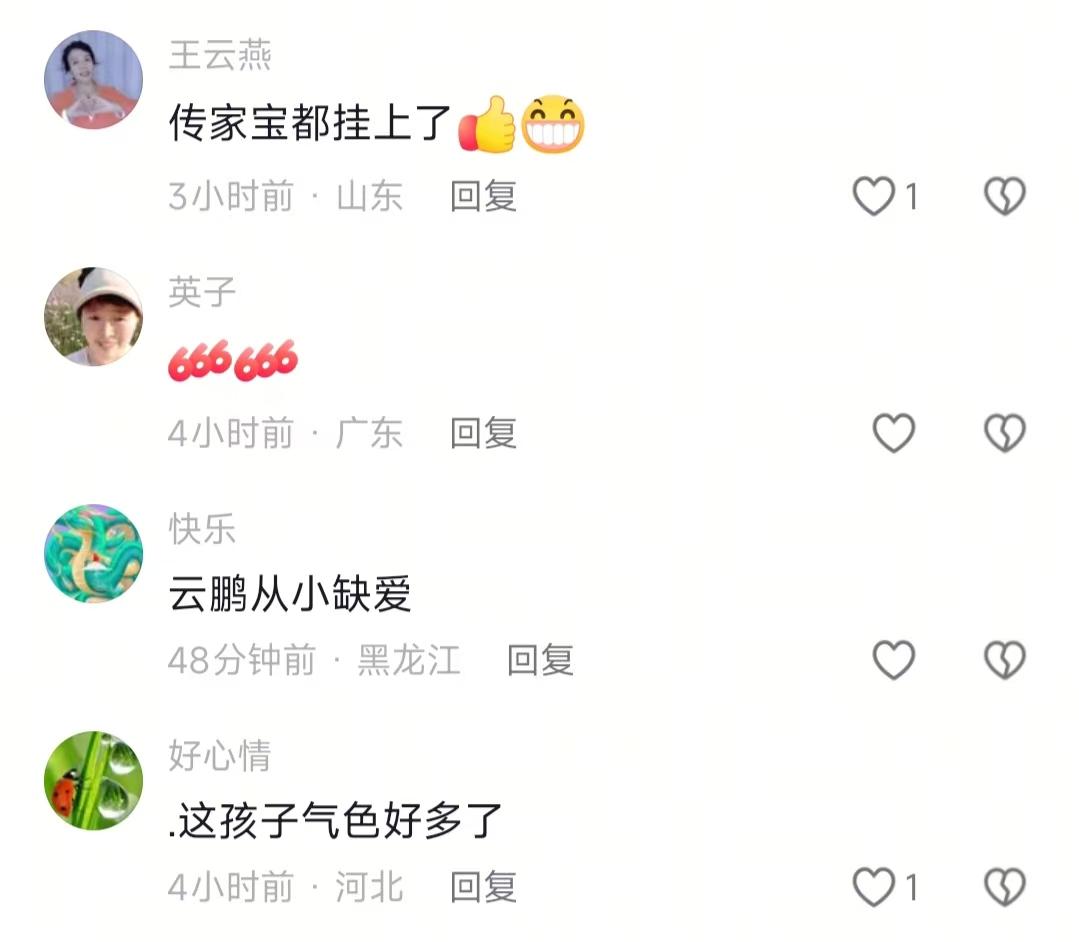The image size is (1079, 942).
Task: Open username 好心情
Action: click(x=220, y=756)
